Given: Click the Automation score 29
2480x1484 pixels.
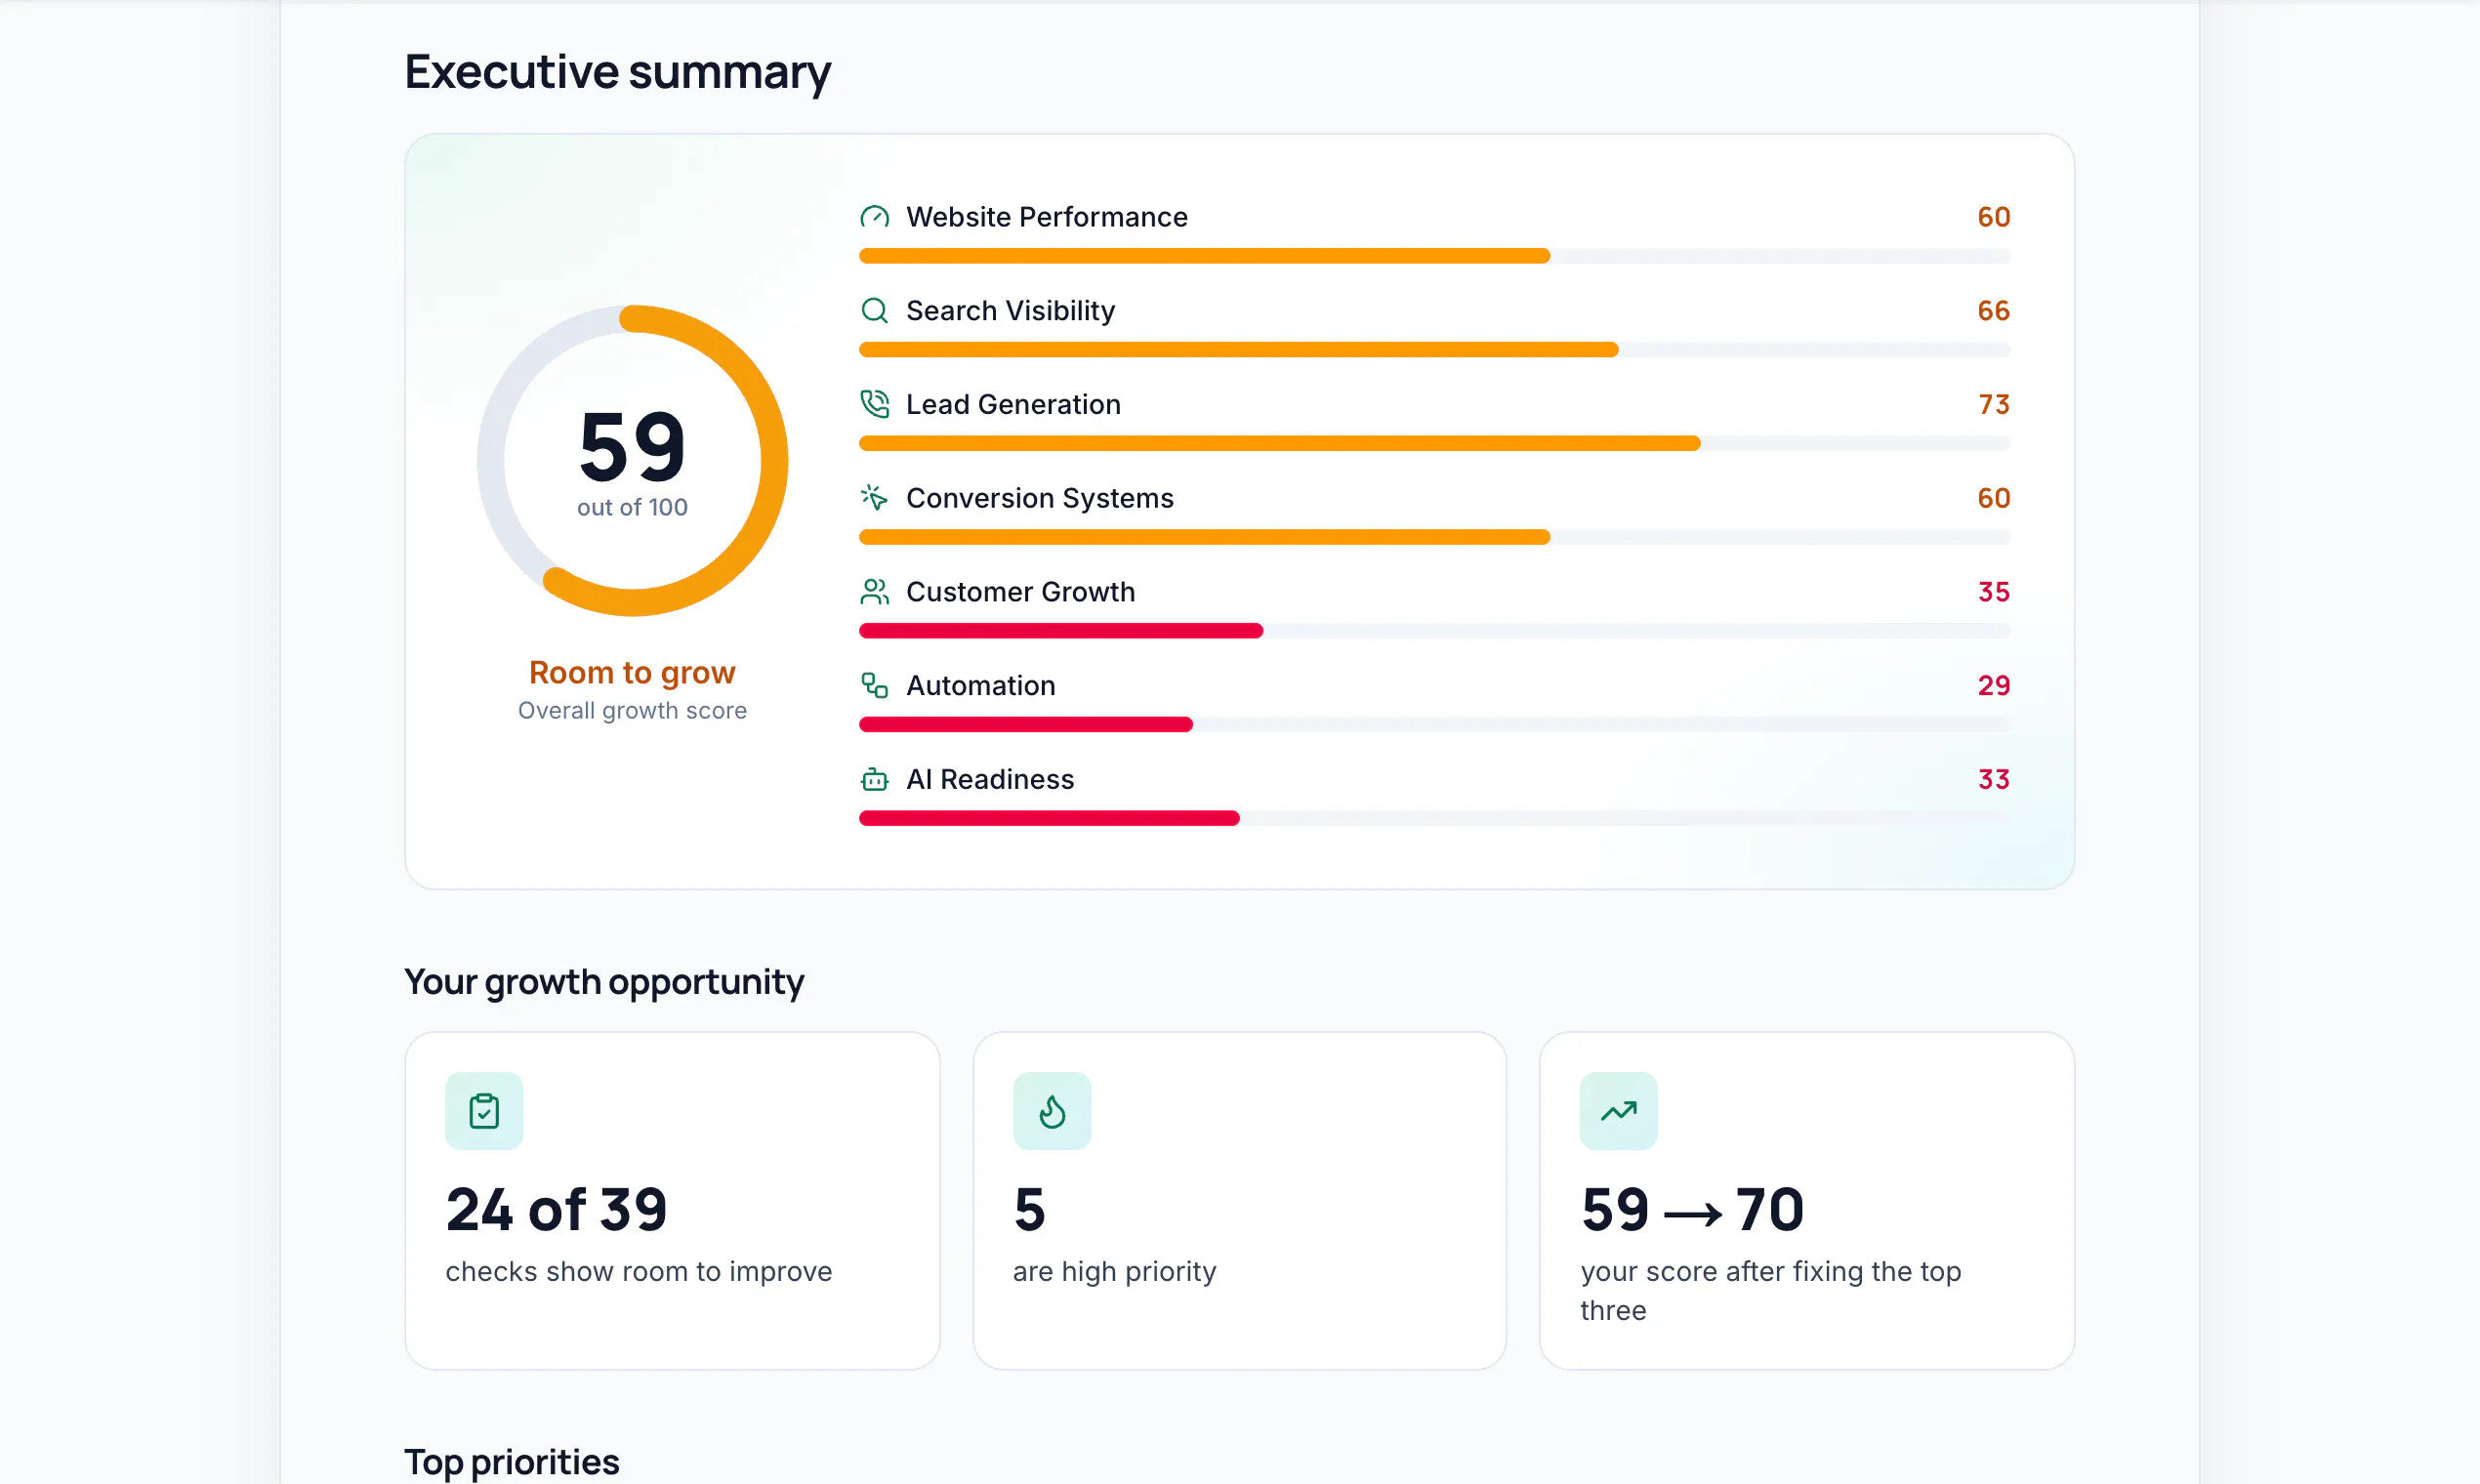Looking at the screenshot, I should click(x=1994, y=685).
